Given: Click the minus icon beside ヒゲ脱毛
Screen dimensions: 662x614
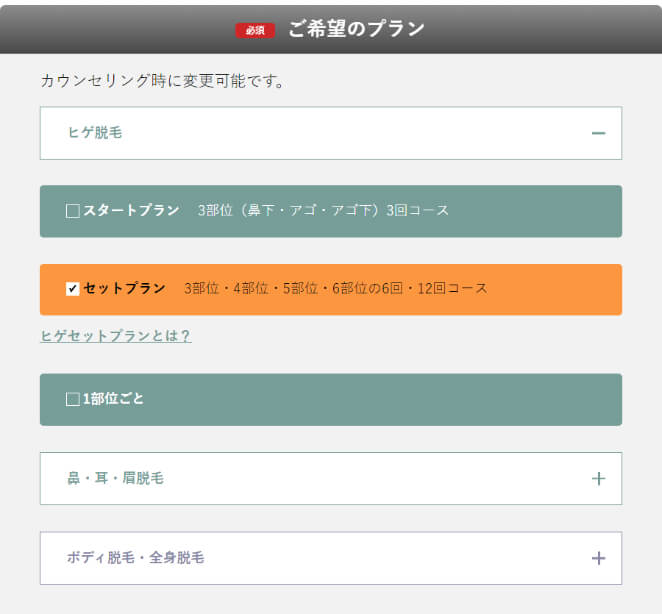Looking at the screenshot, I should [x=598, y=133].
